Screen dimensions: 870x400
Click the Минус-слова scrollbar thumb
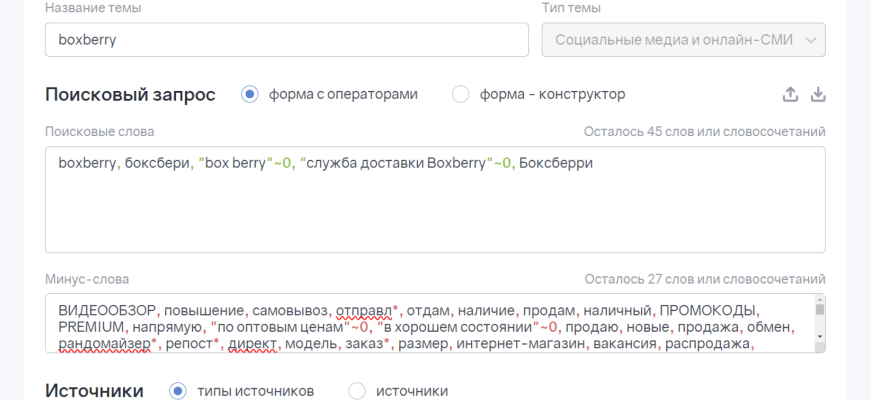(x=820, y=310)
